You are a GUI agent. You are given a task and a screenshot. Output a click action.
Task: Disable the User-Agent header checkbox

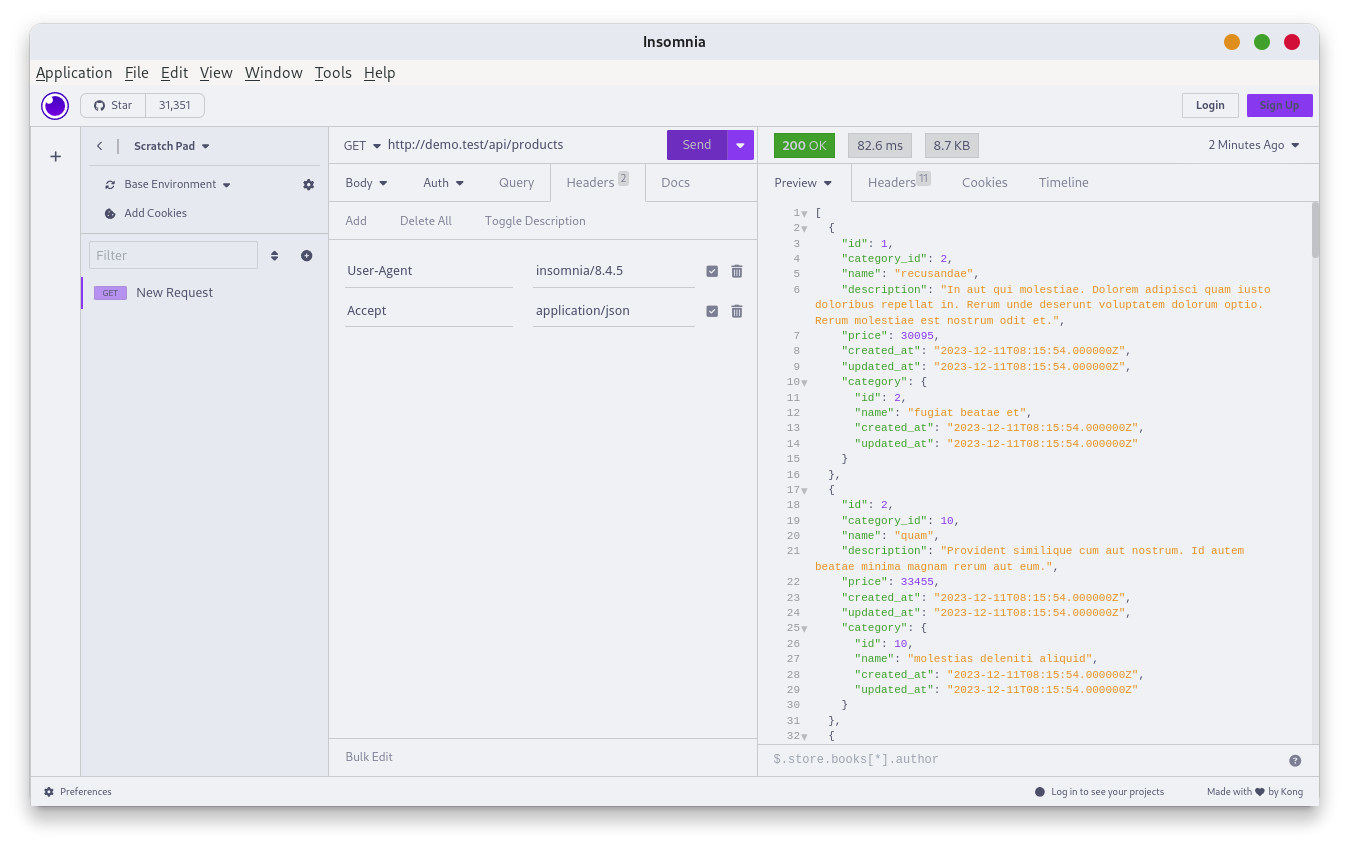click(x=712, y=271)
